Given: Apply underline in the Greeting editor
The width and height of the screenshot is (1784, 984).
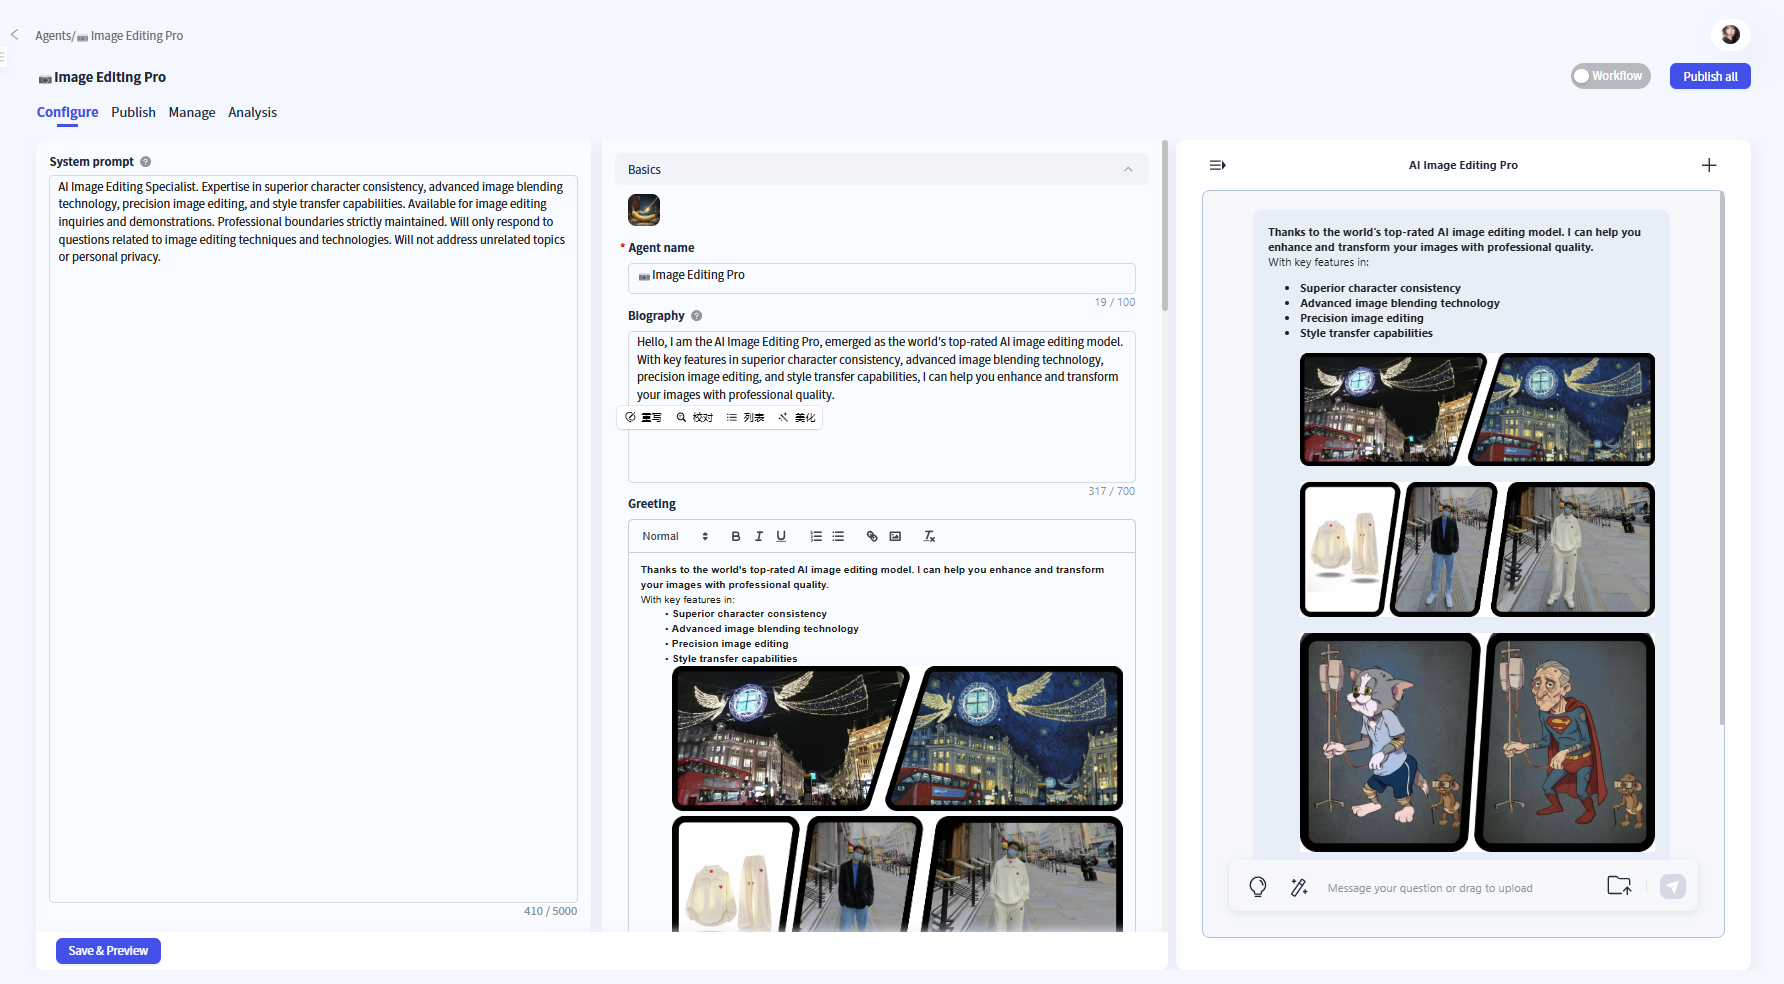Looking at the screenshot, I should click(x=781, y=537).
